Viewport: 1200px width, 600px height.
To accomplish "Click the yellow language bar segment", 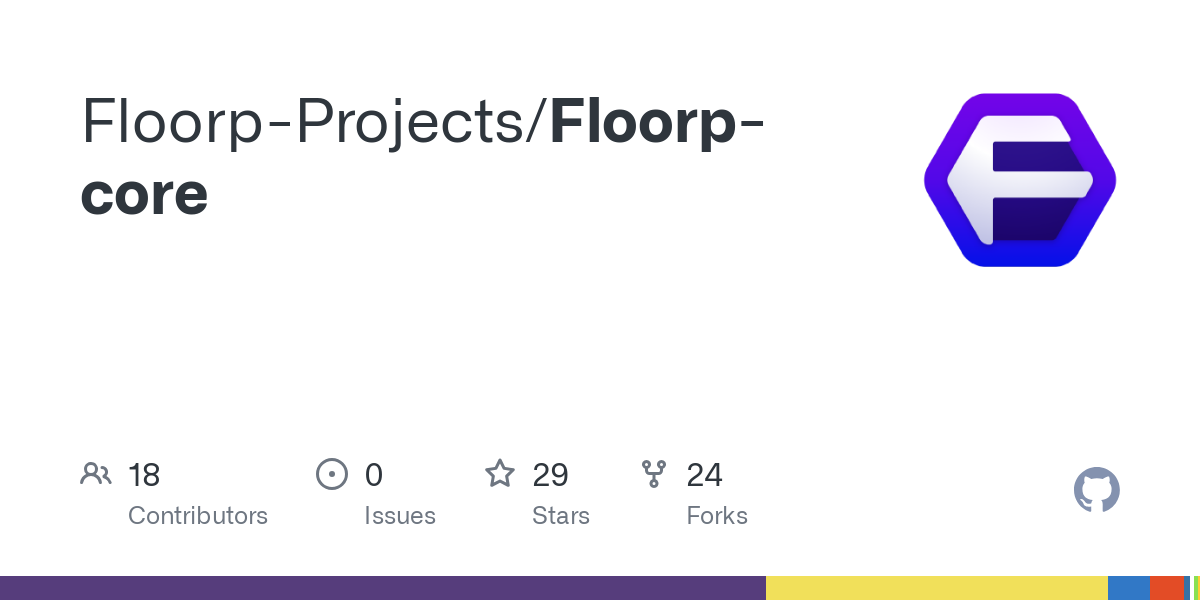I will point(936,588).
